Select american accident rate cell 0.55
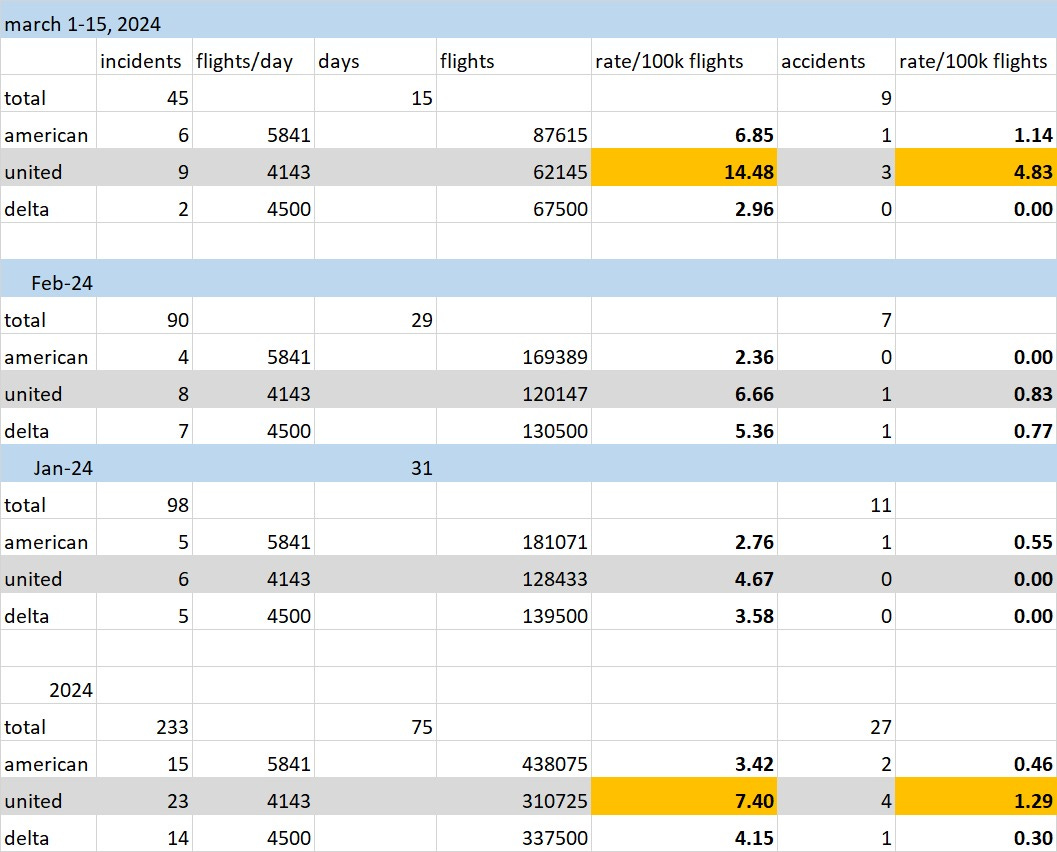 coord(976,538)
